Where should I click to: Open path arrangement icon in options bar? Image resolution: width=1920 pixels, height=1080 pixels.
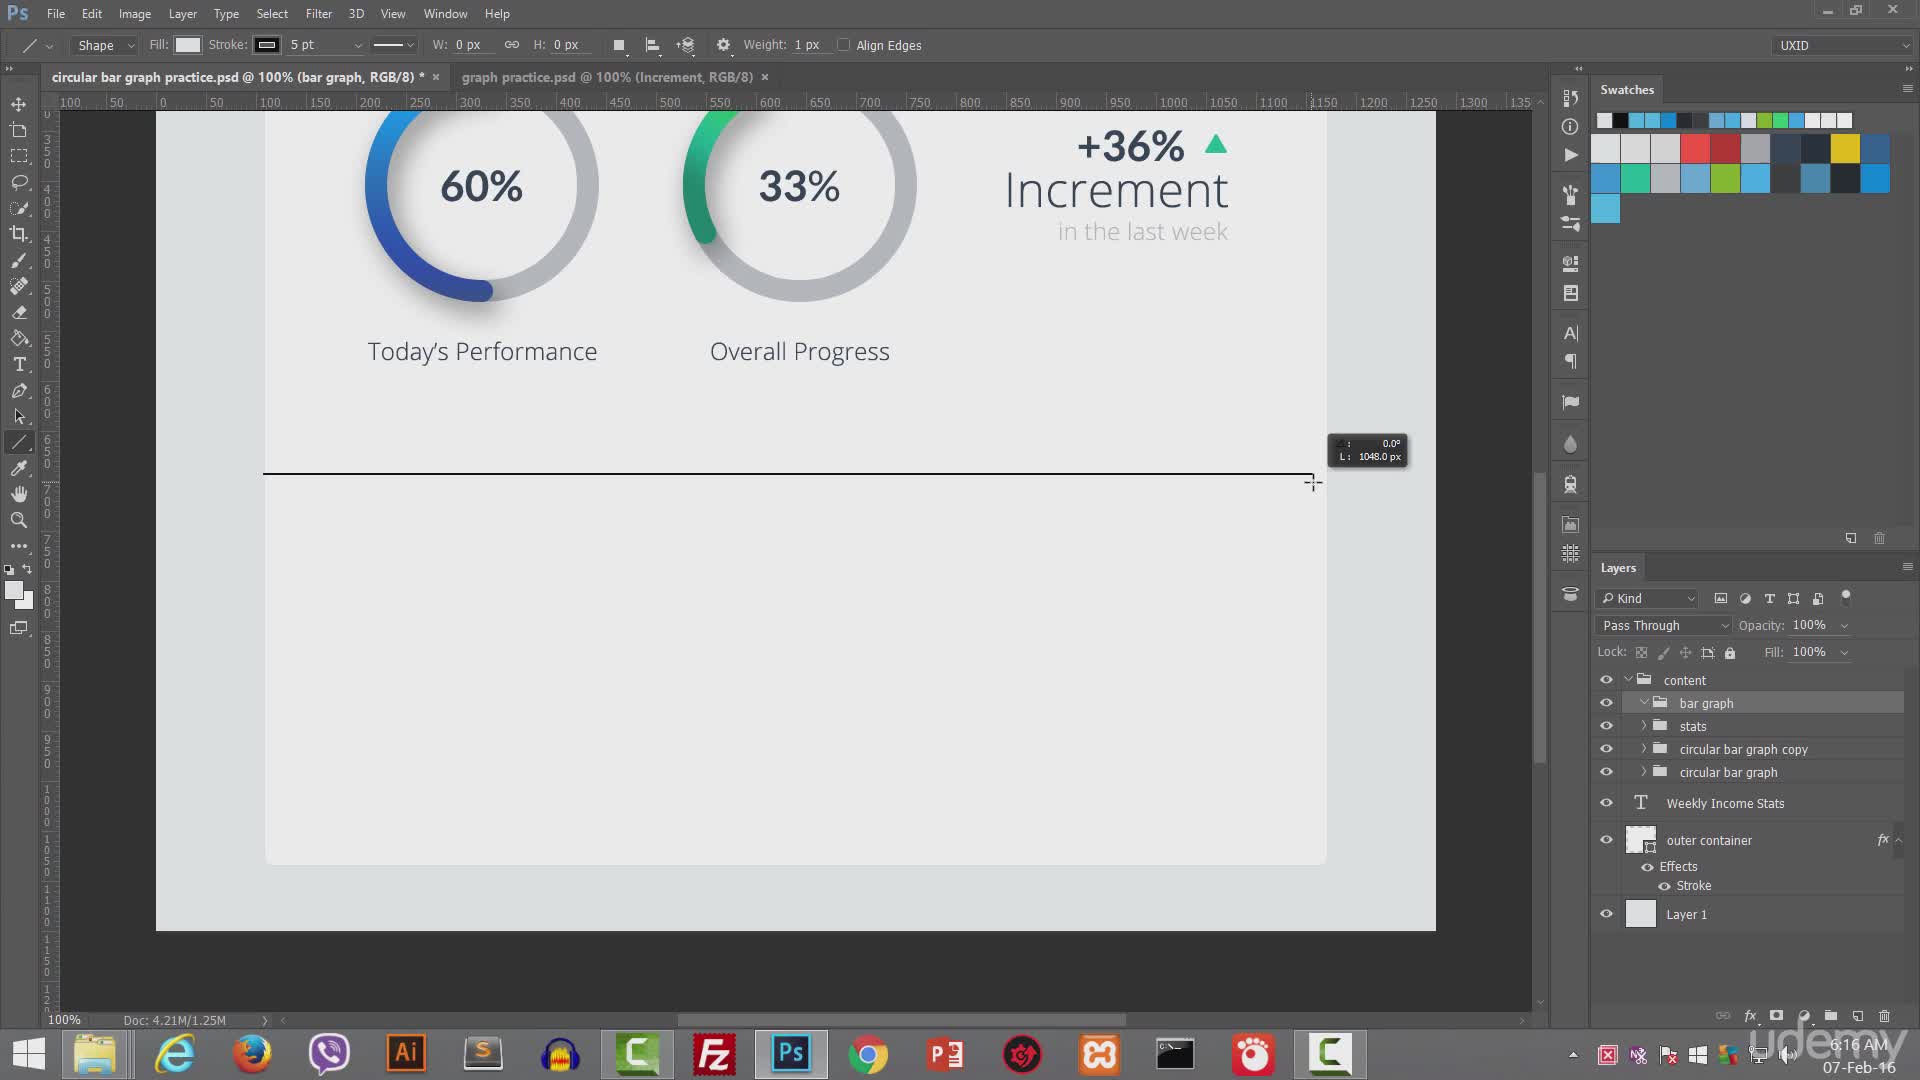[686, 45]
